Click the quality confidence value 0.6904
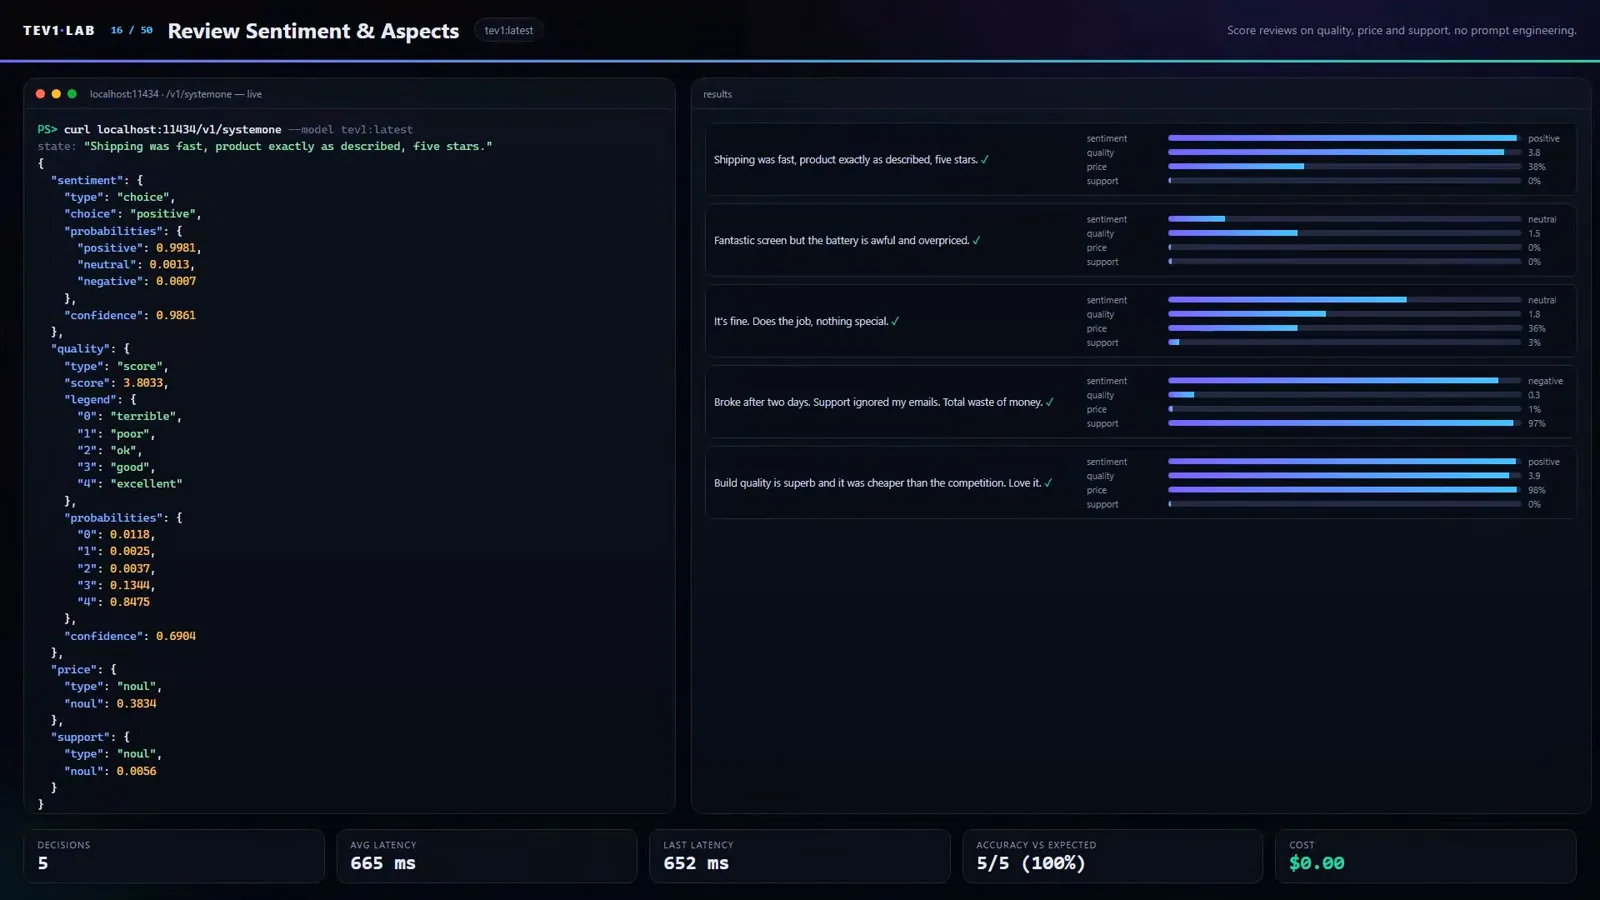 coord(176,637)
